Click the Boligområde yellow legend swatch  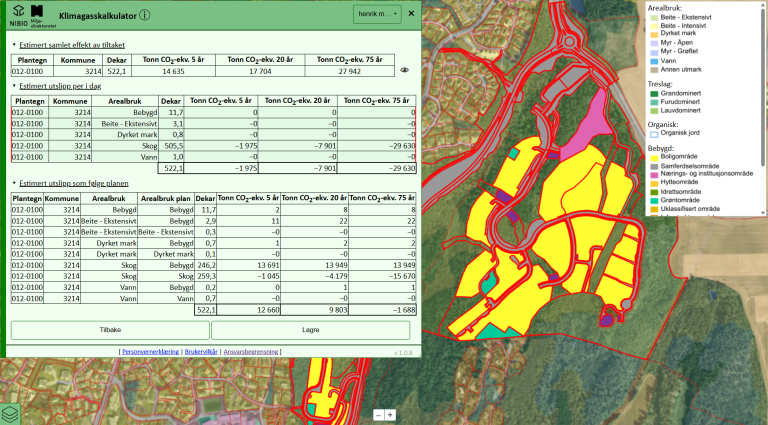tap(653, 157)
